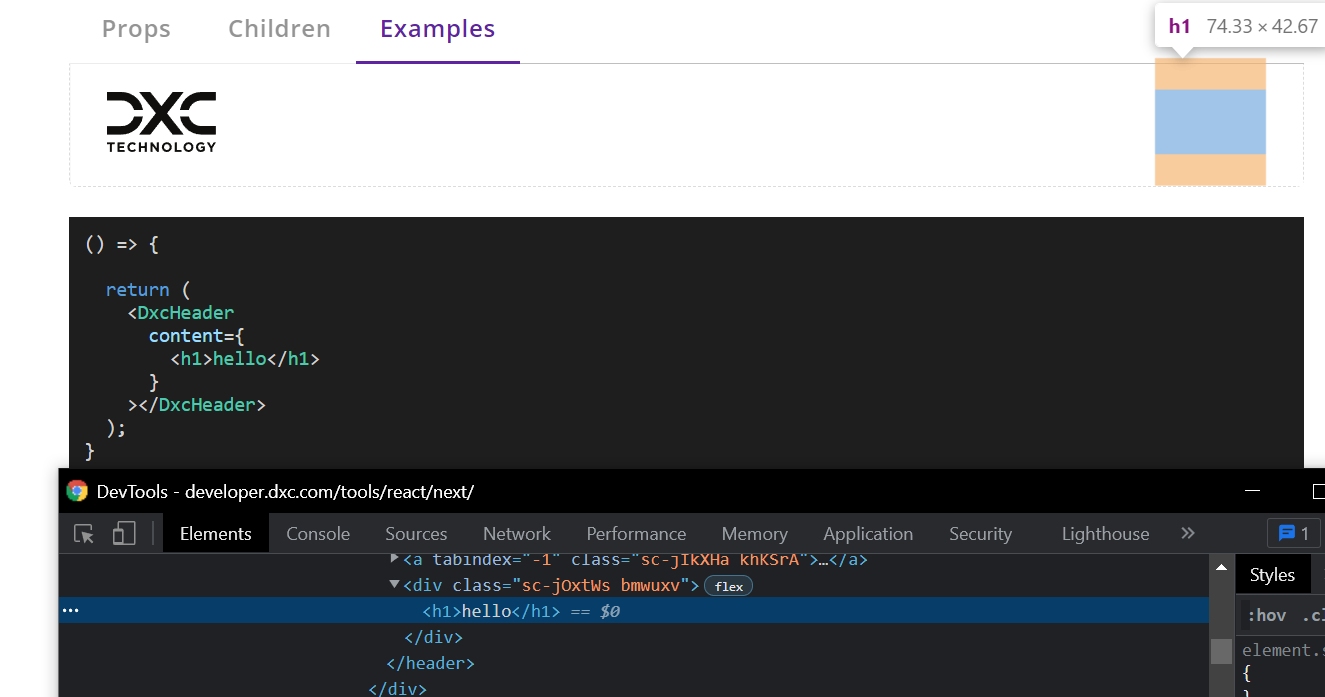The image size is (1325, 697).
Task: Click the scroll up arrow in Elements panel
Action: (x=1221, y=568)
